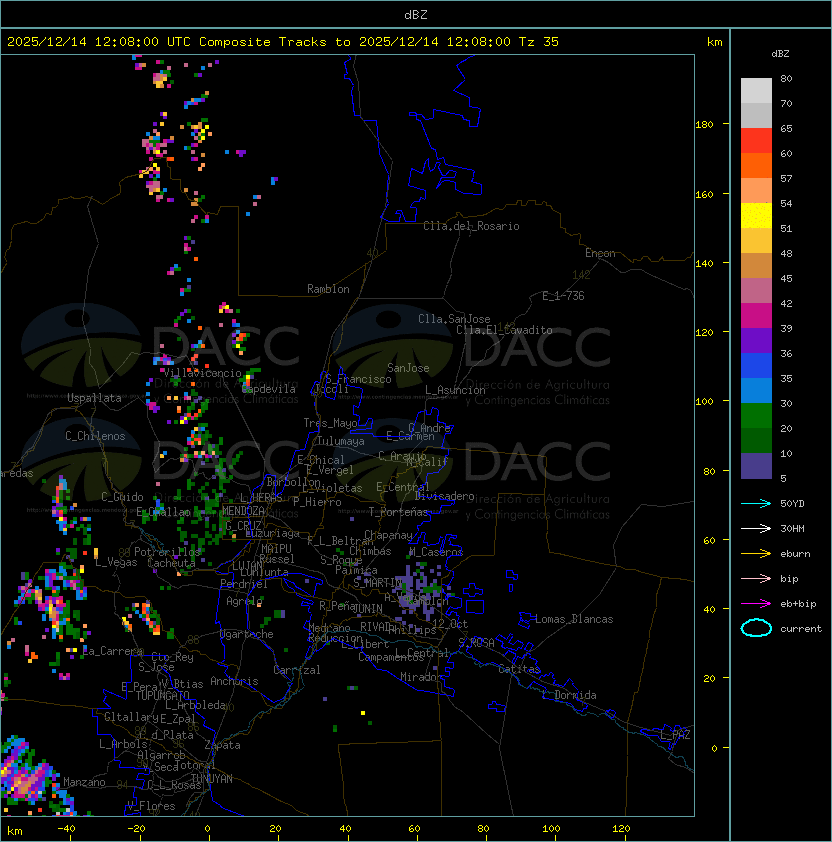Click the MENDOZA city label
The height and width of the screenshot is (842, 832).
[x=243, y=511]
